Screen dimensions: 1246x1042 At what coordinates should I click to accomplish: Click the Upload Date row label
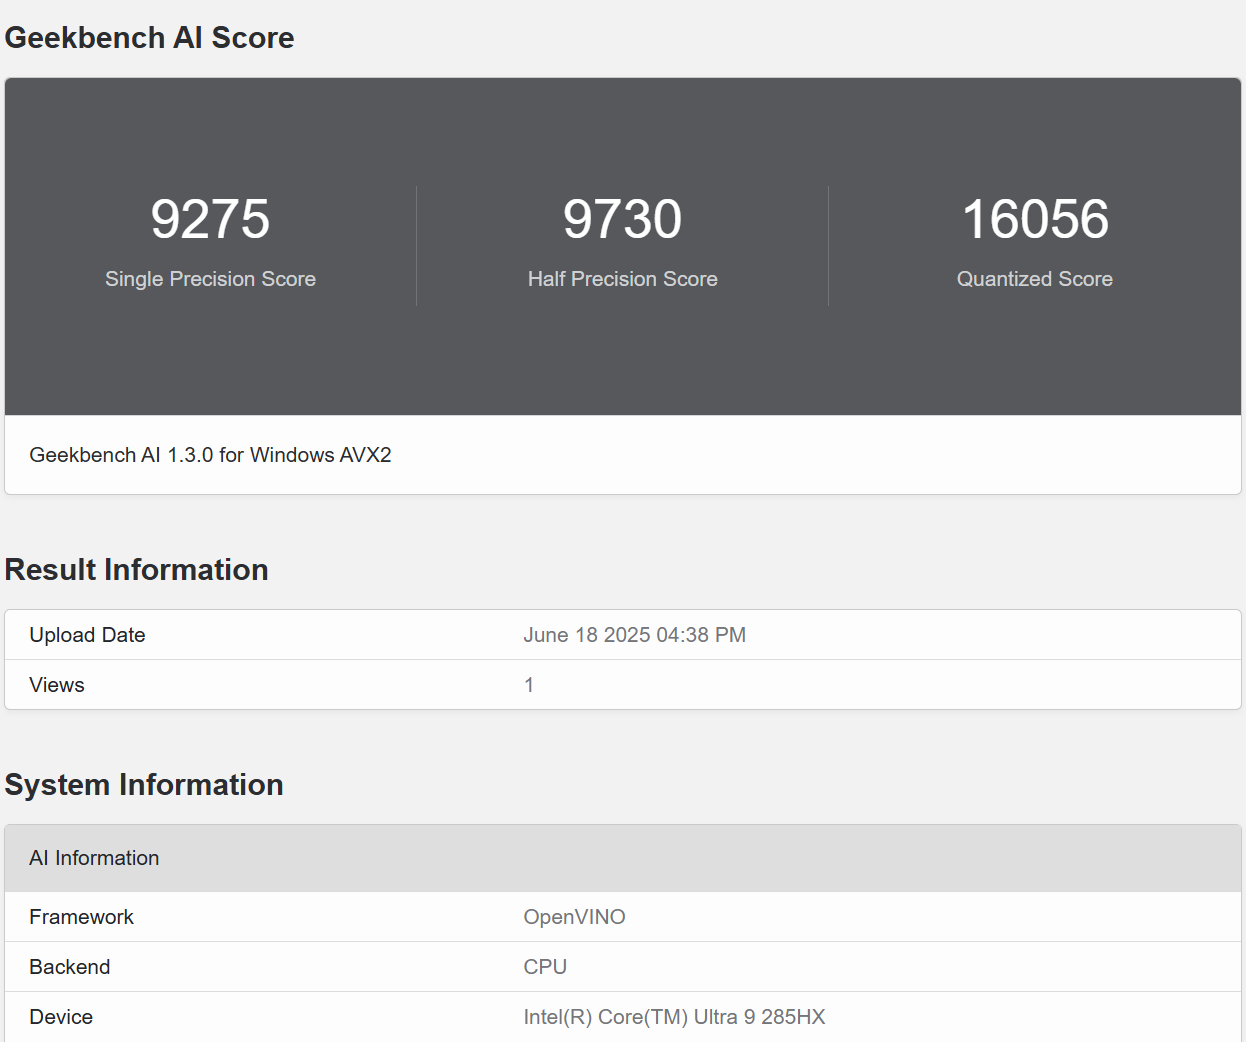tap(87, 635)
